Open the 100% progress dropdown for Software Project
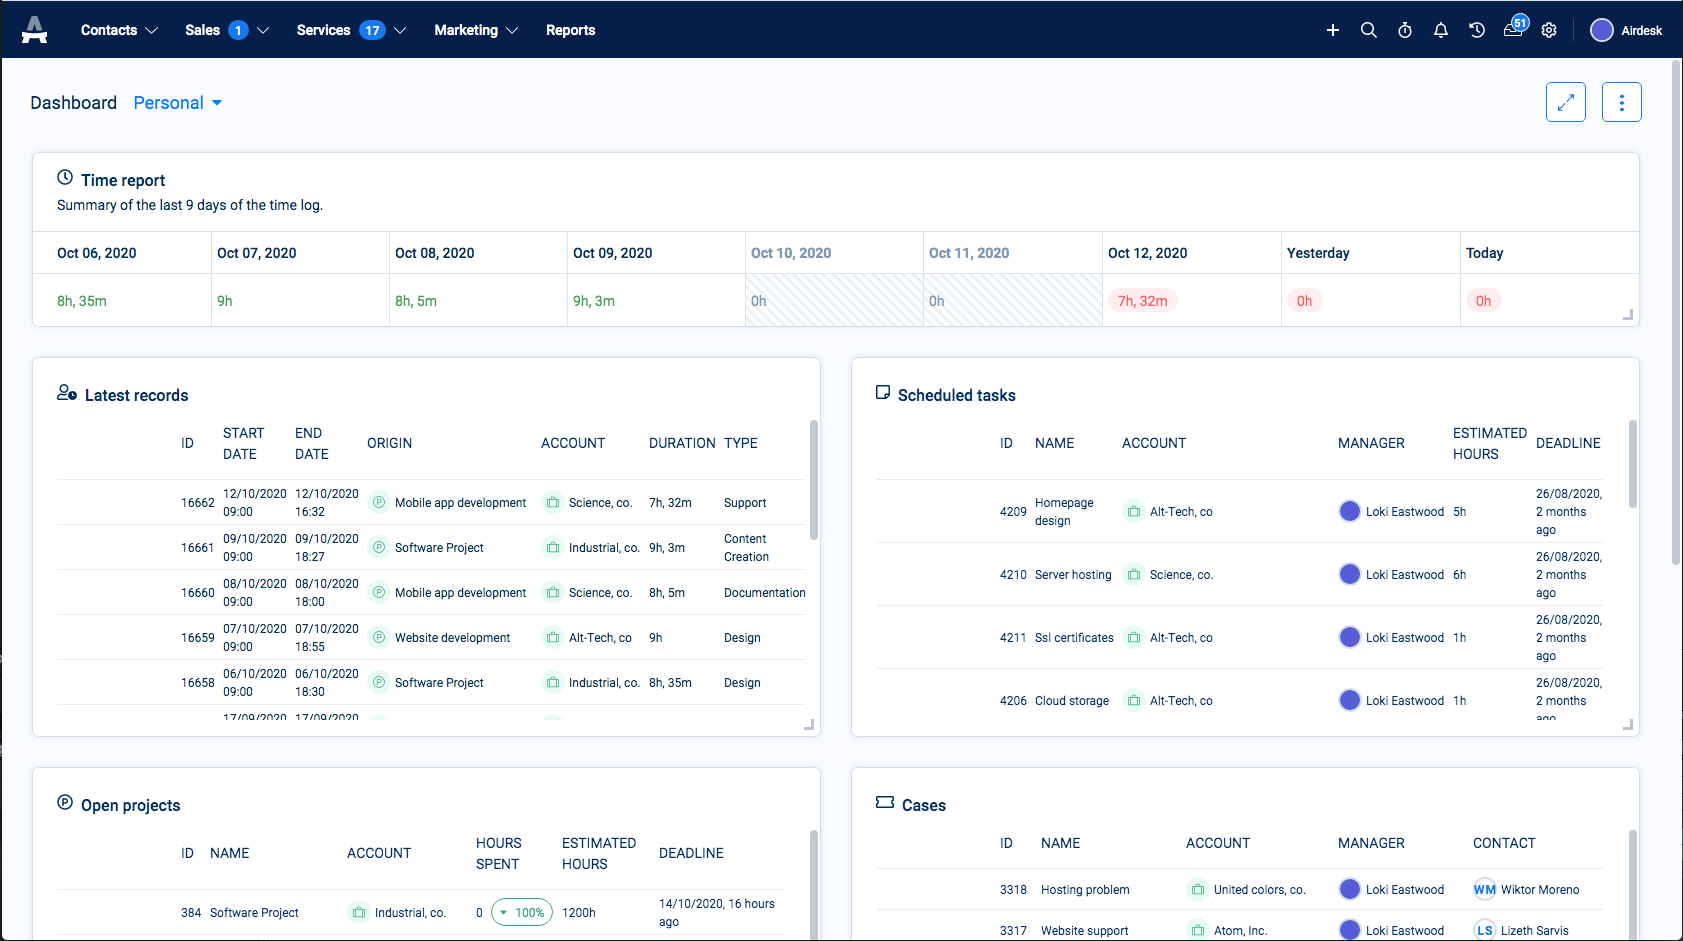1683x941 pixels. pyautogui.click(x=522, y=912)
